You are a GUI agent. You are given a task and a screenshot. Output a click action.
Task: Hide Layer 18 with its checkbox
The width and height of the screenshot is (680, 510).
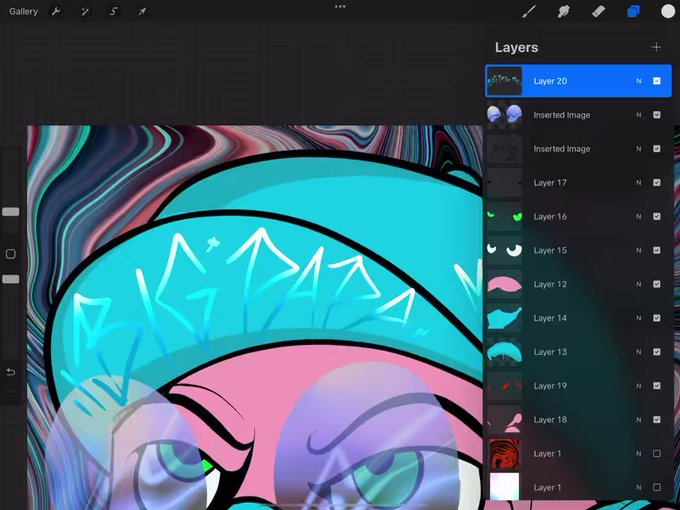657,419
